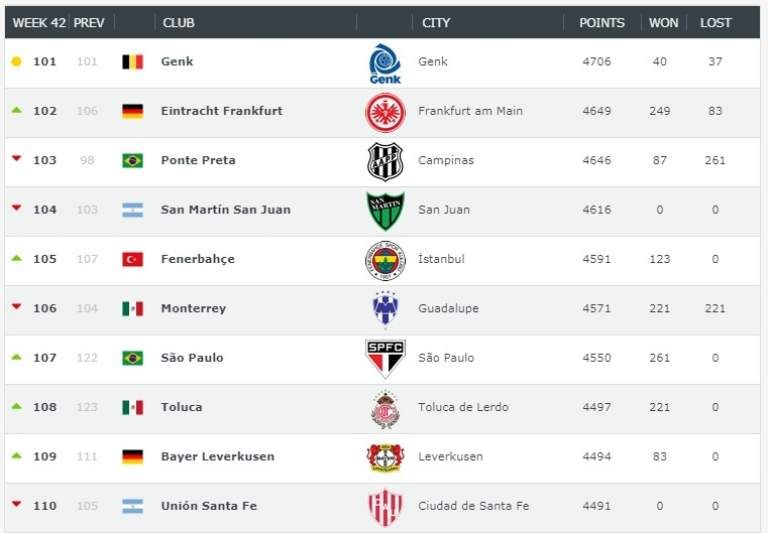
Task: Click the Genk club crest logo
Action: tap(385, 63)
